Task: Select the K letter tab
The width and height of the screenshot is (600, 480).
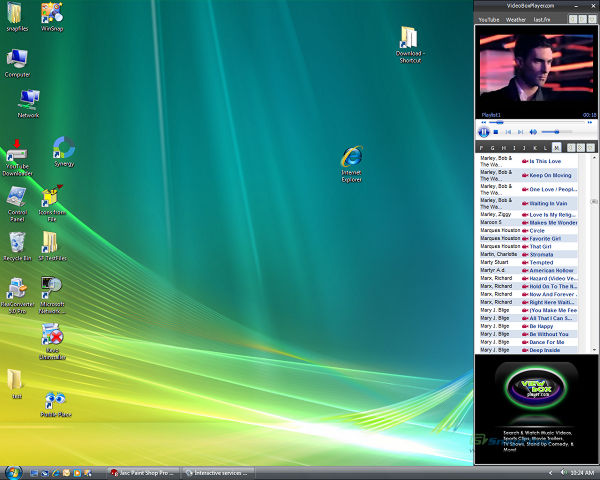Action: 535,148
